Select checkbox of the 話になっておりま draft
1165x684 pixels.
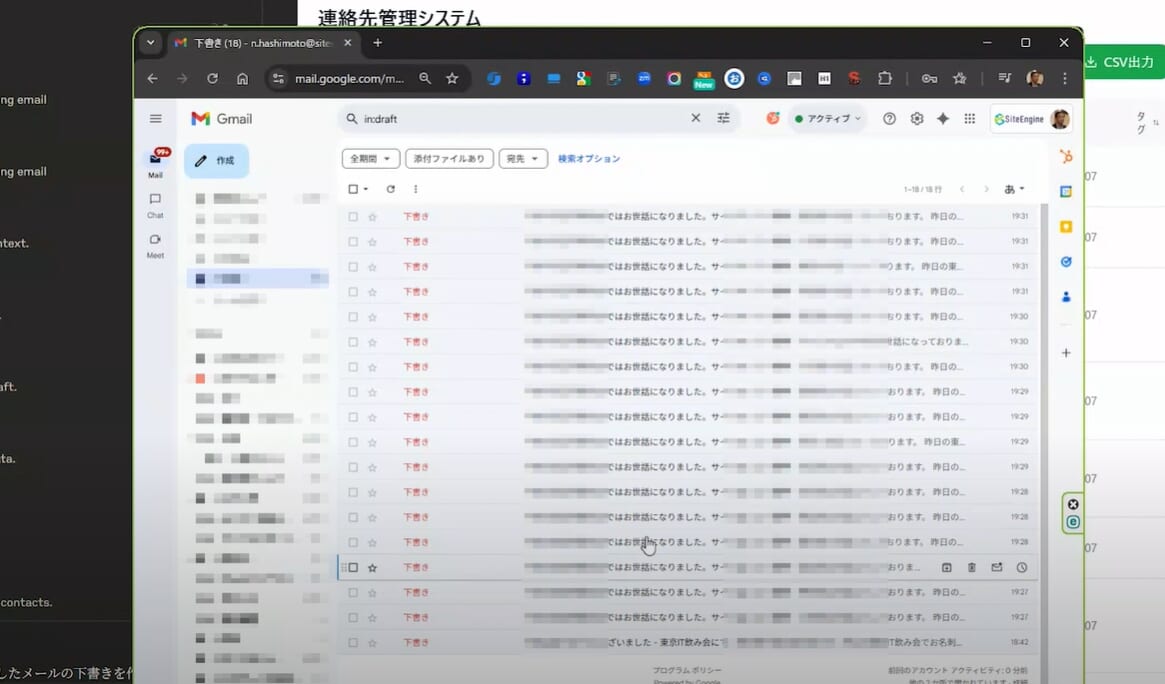(353, 342)
